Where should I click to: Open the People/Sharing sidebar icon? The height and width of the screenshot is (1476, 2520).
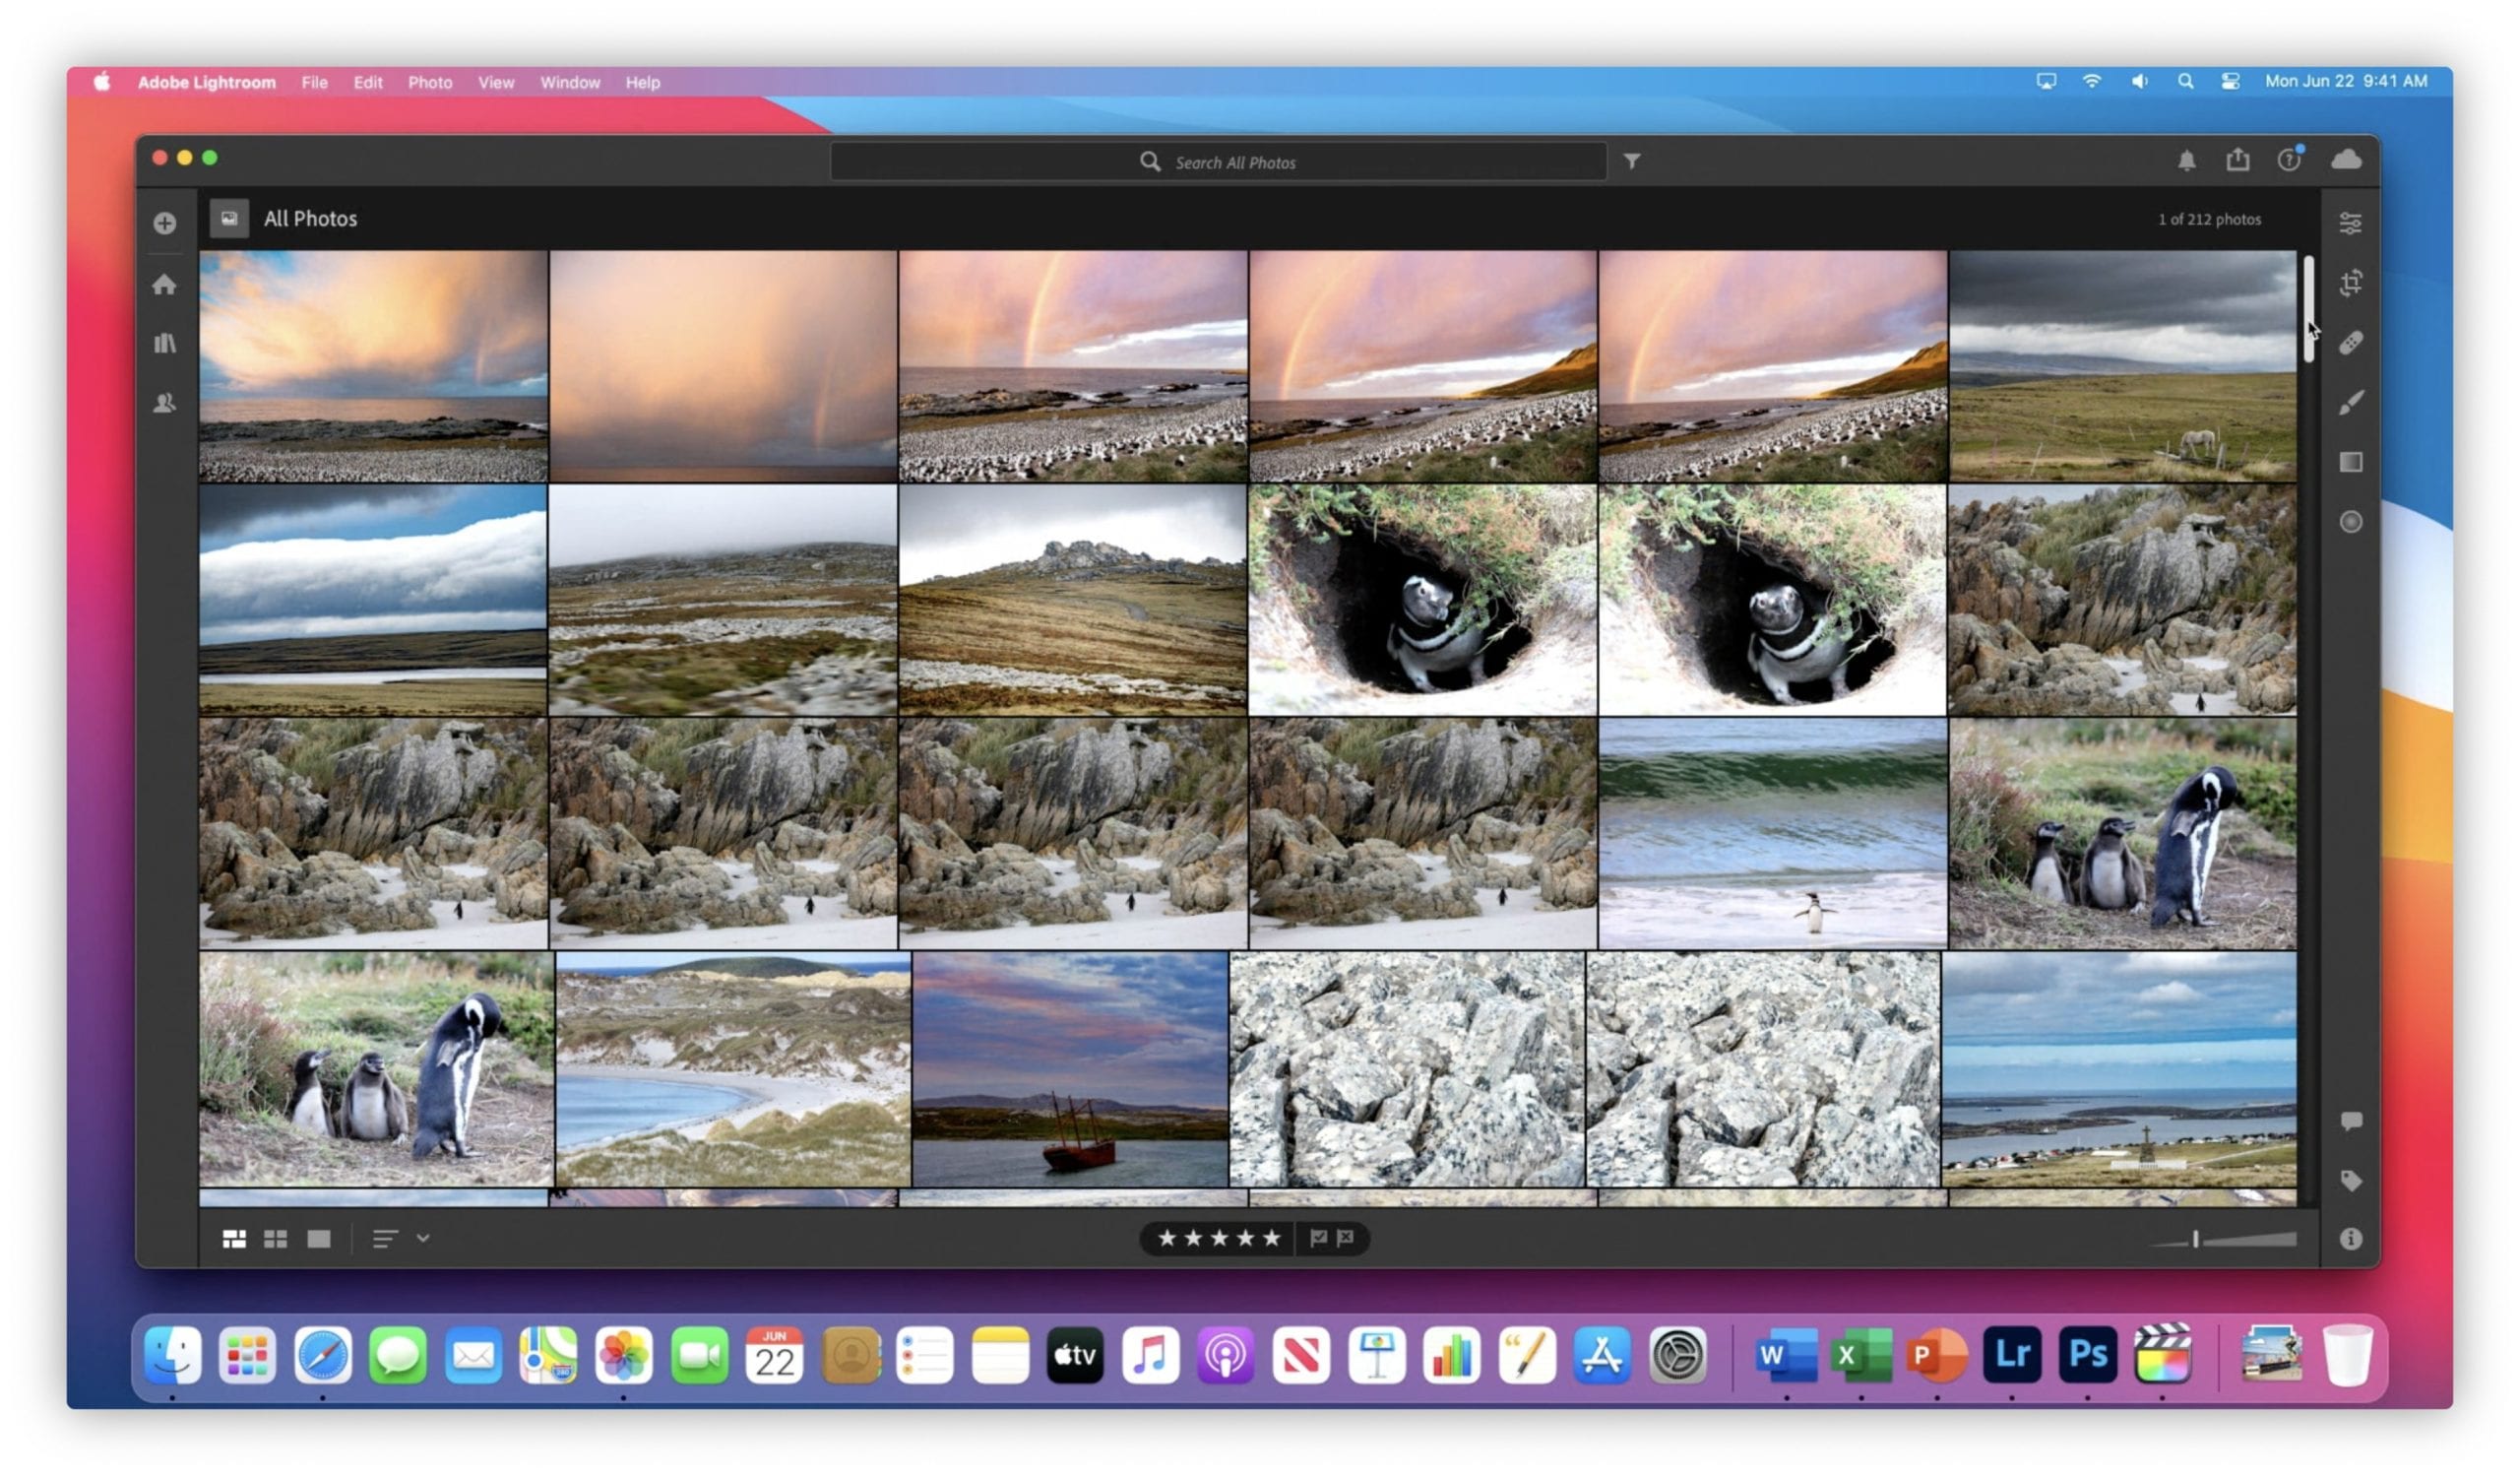pos(165,403)
